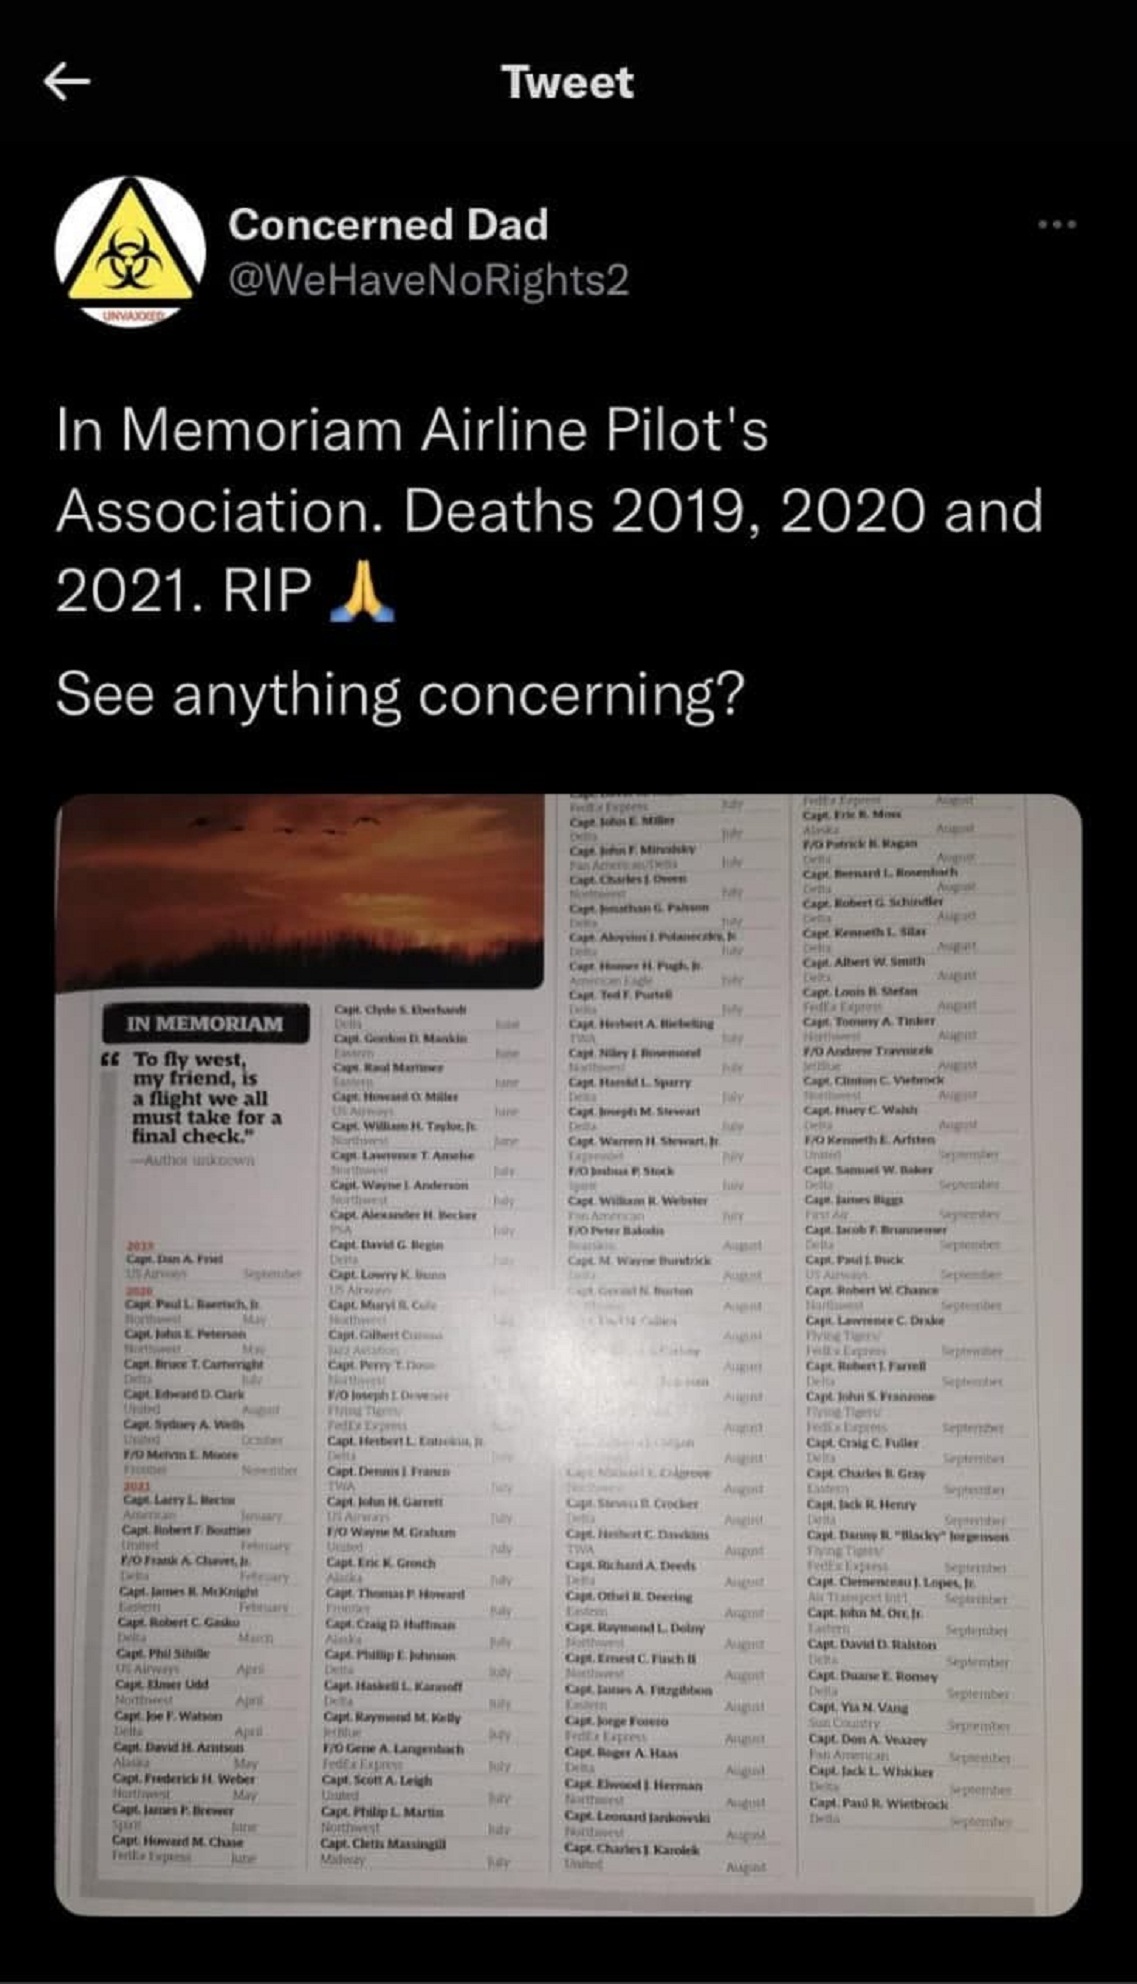Viewport: 1137px width, 1984px height.
Task: Open the three-dot more options menu
Action: (x=1057, y=225)
